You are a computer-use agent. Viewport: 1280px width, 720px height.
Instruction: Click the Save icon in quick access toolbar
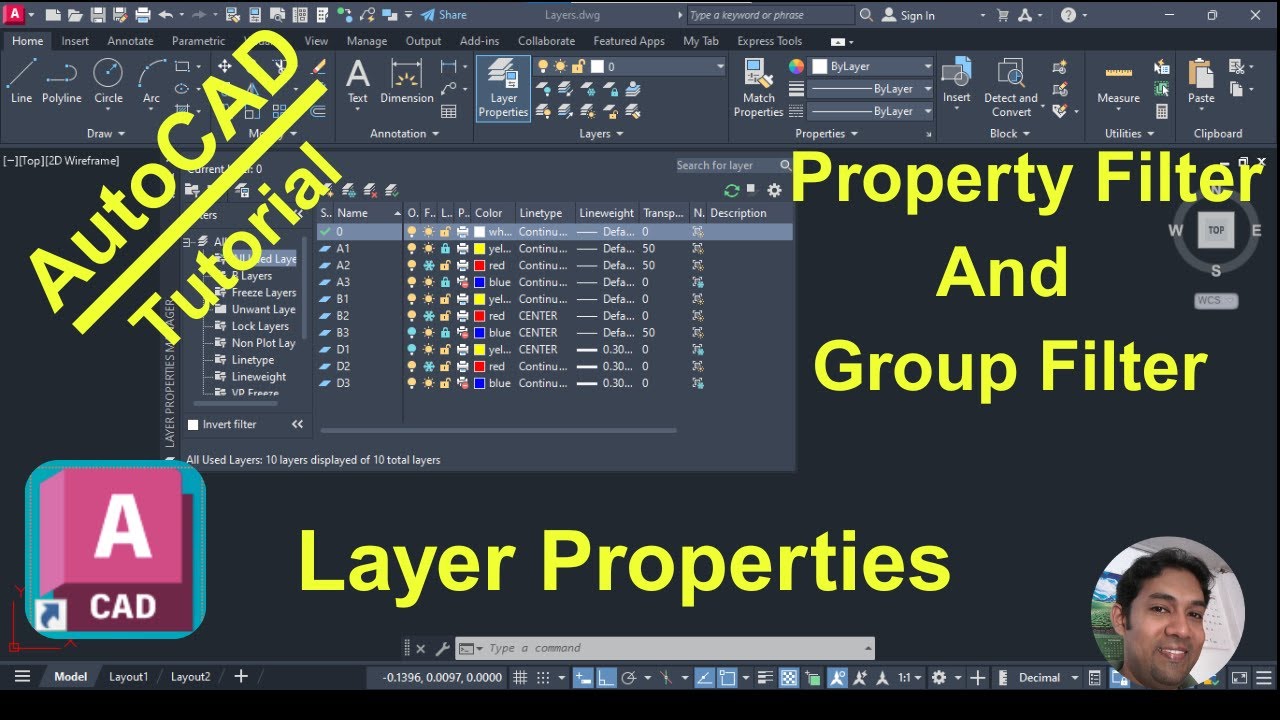(x=98, y=15)
